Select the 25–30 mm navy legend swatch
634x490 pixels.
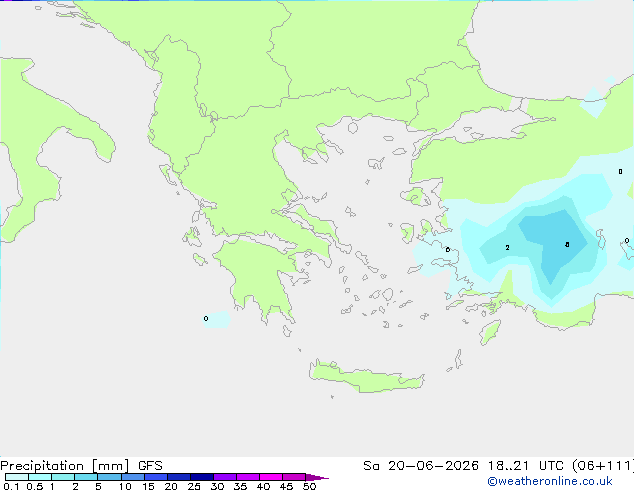[201, 477]
